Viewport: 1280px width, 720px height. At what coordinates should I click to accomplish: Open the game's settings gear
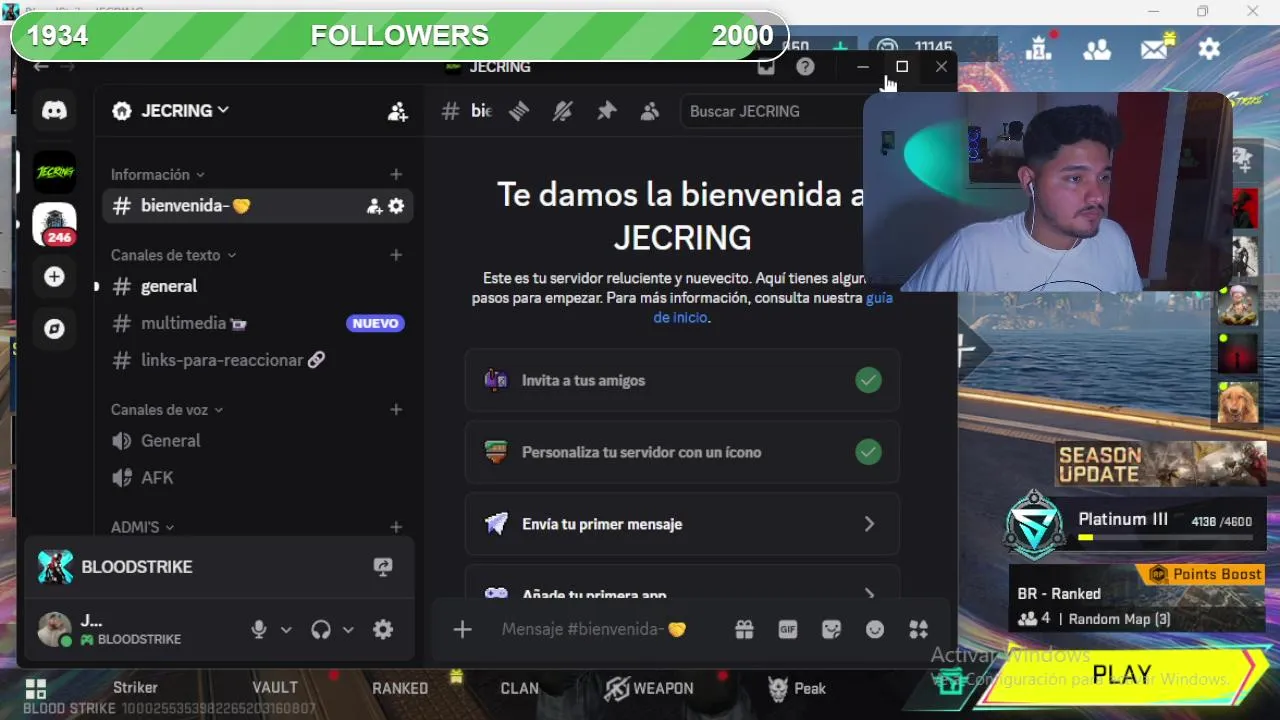coord(1209,48)
